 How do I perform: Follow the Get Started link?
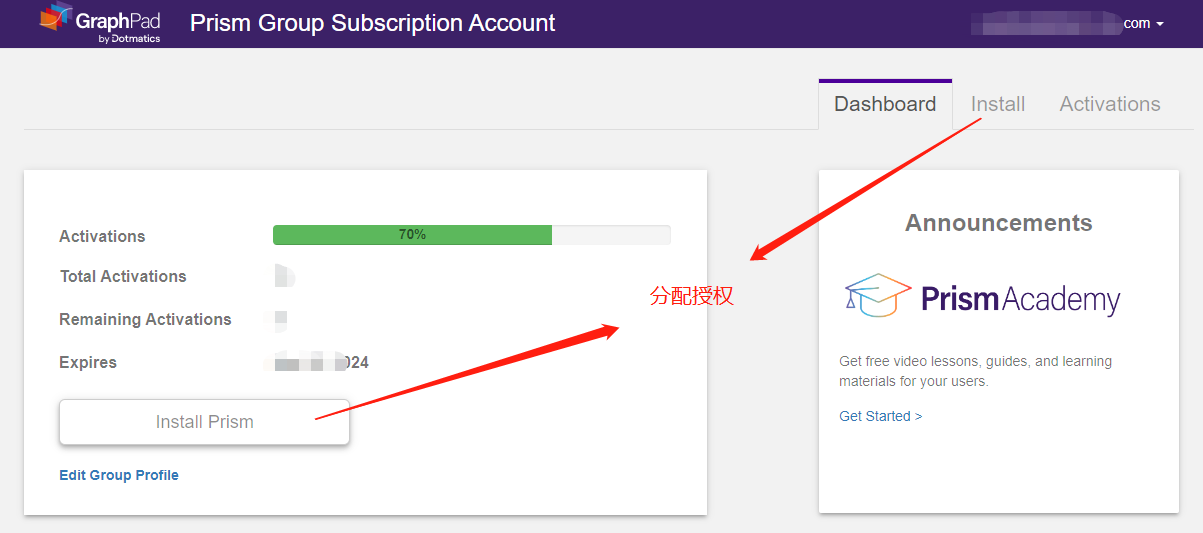pyautogui.click(x=881, y=416)
